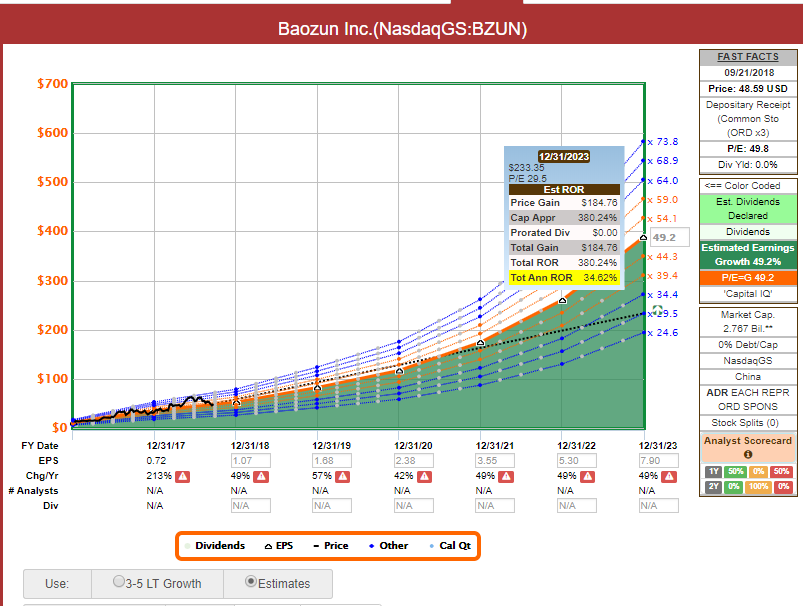
Task: Edit EPS field showing 2.38
Action: tap(414, 461)
